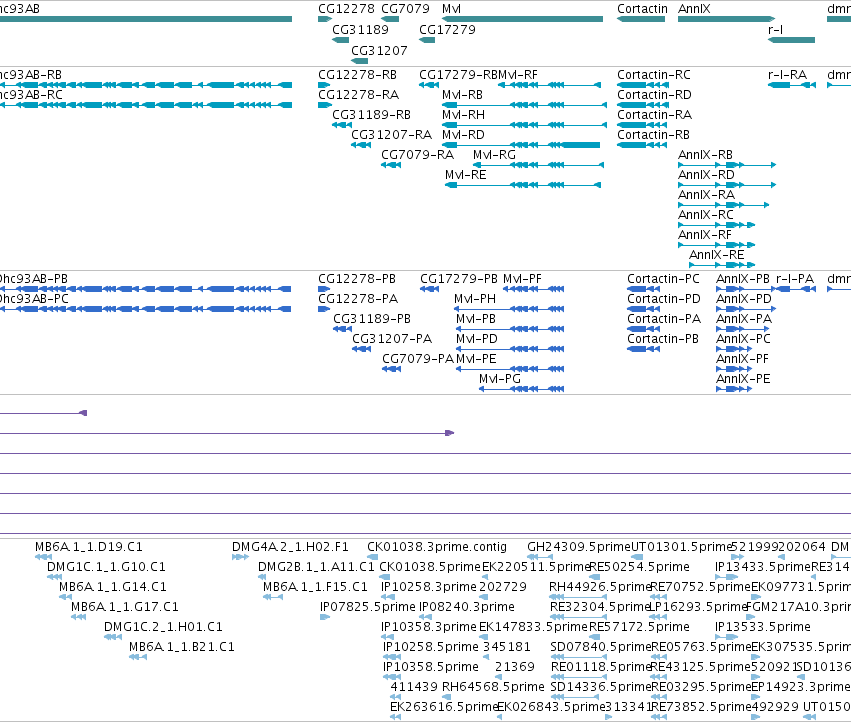Click the CG12278 gene label
The height and width of the screenshot is (722, 851).
[346, 9]
